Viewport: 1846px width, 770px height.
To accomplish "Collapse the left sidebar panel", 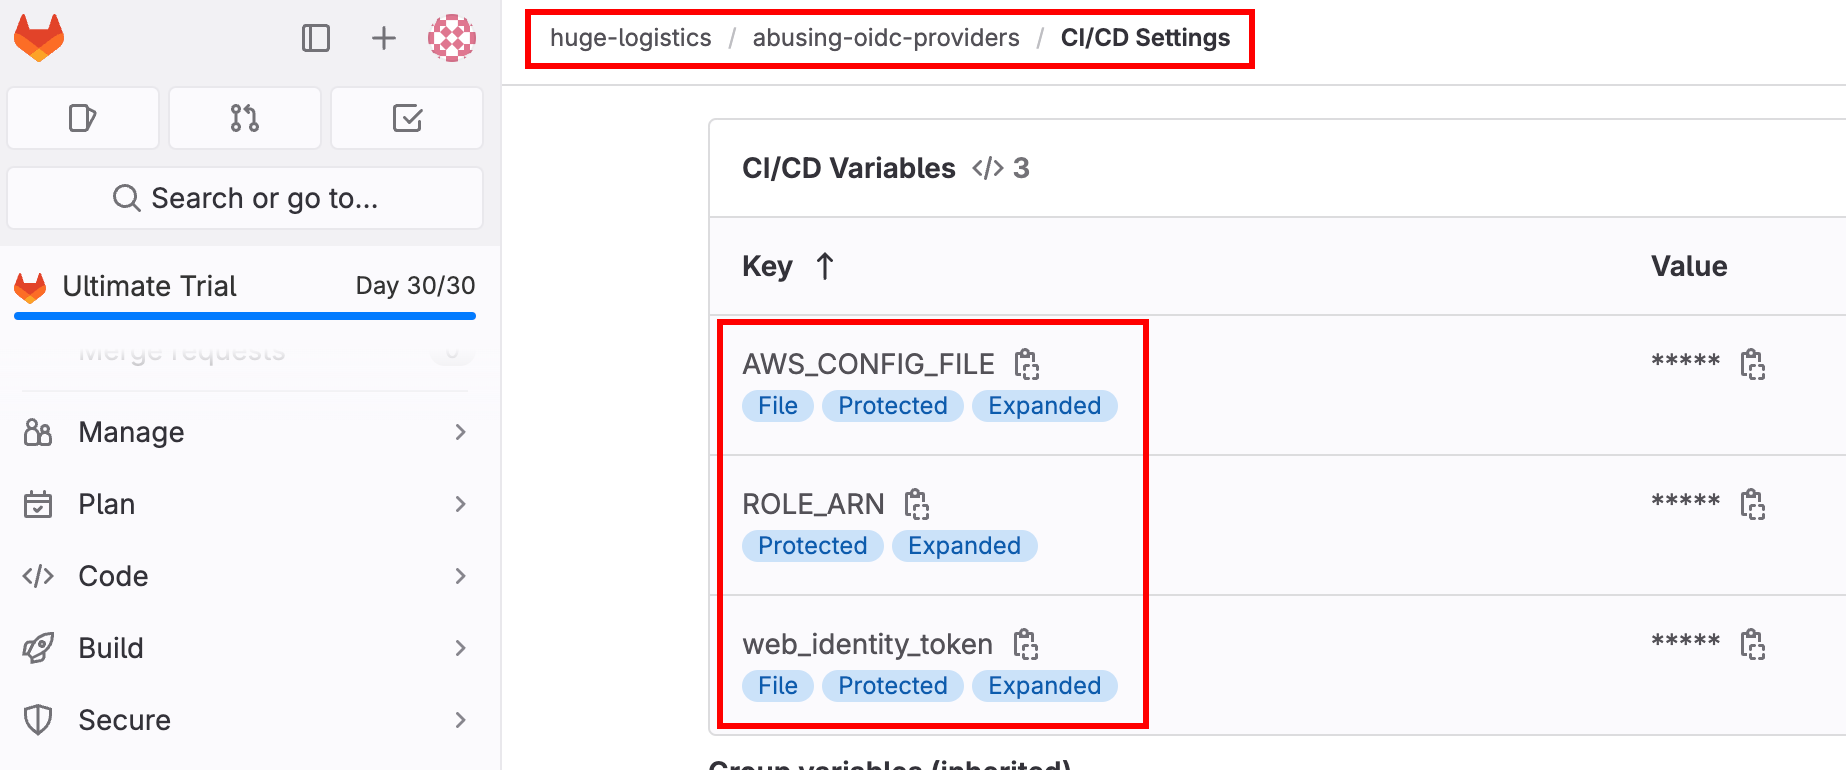I will (315, 37).
